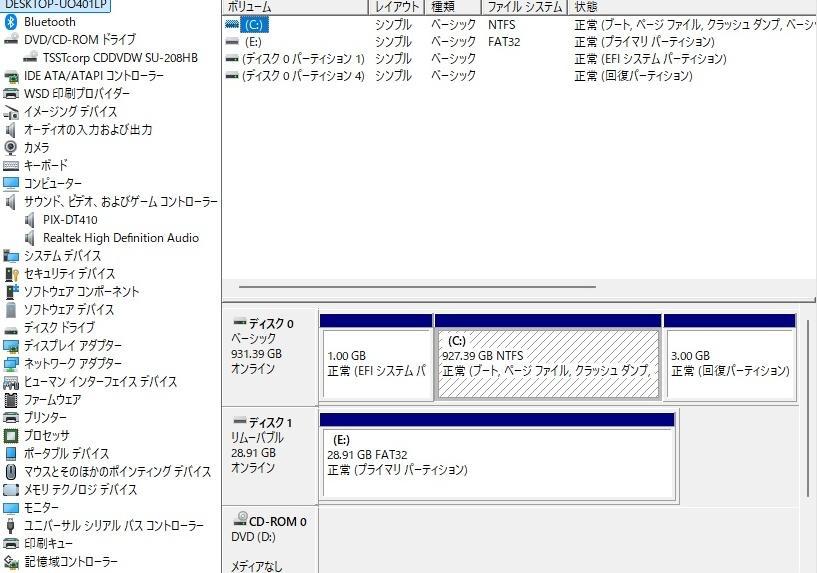
Task: Select the 28.91 GB FAT32 (E:) partition
Action: [x=498, y=457]
